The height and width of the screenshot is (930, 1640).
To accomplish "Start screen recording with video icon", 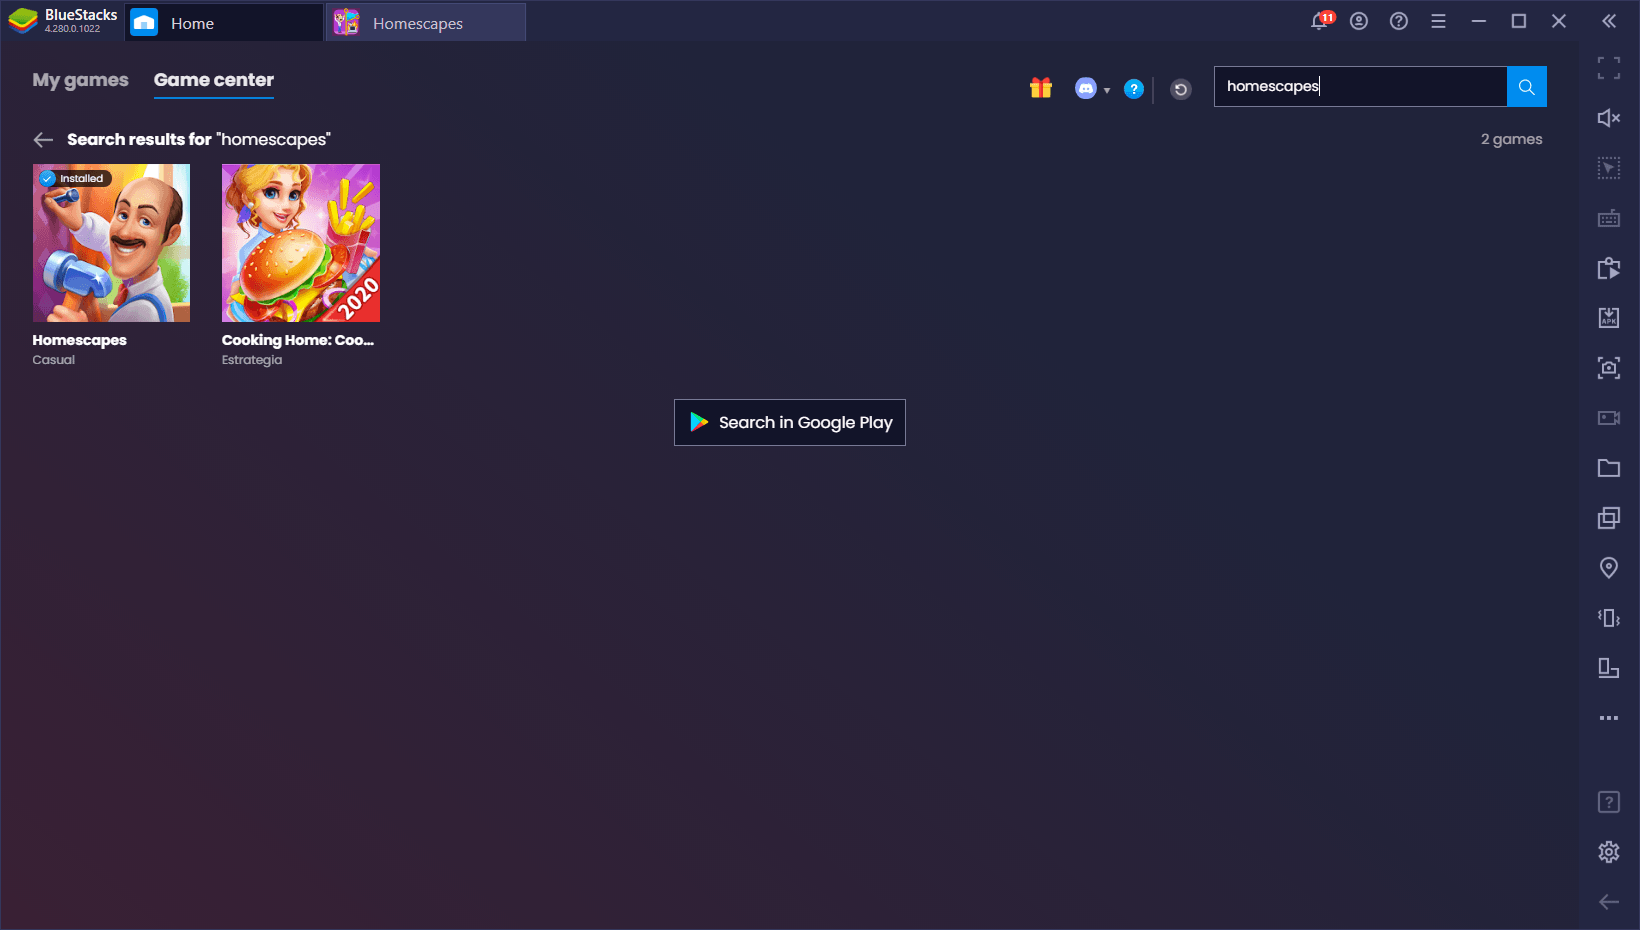I will point(1609,418).
